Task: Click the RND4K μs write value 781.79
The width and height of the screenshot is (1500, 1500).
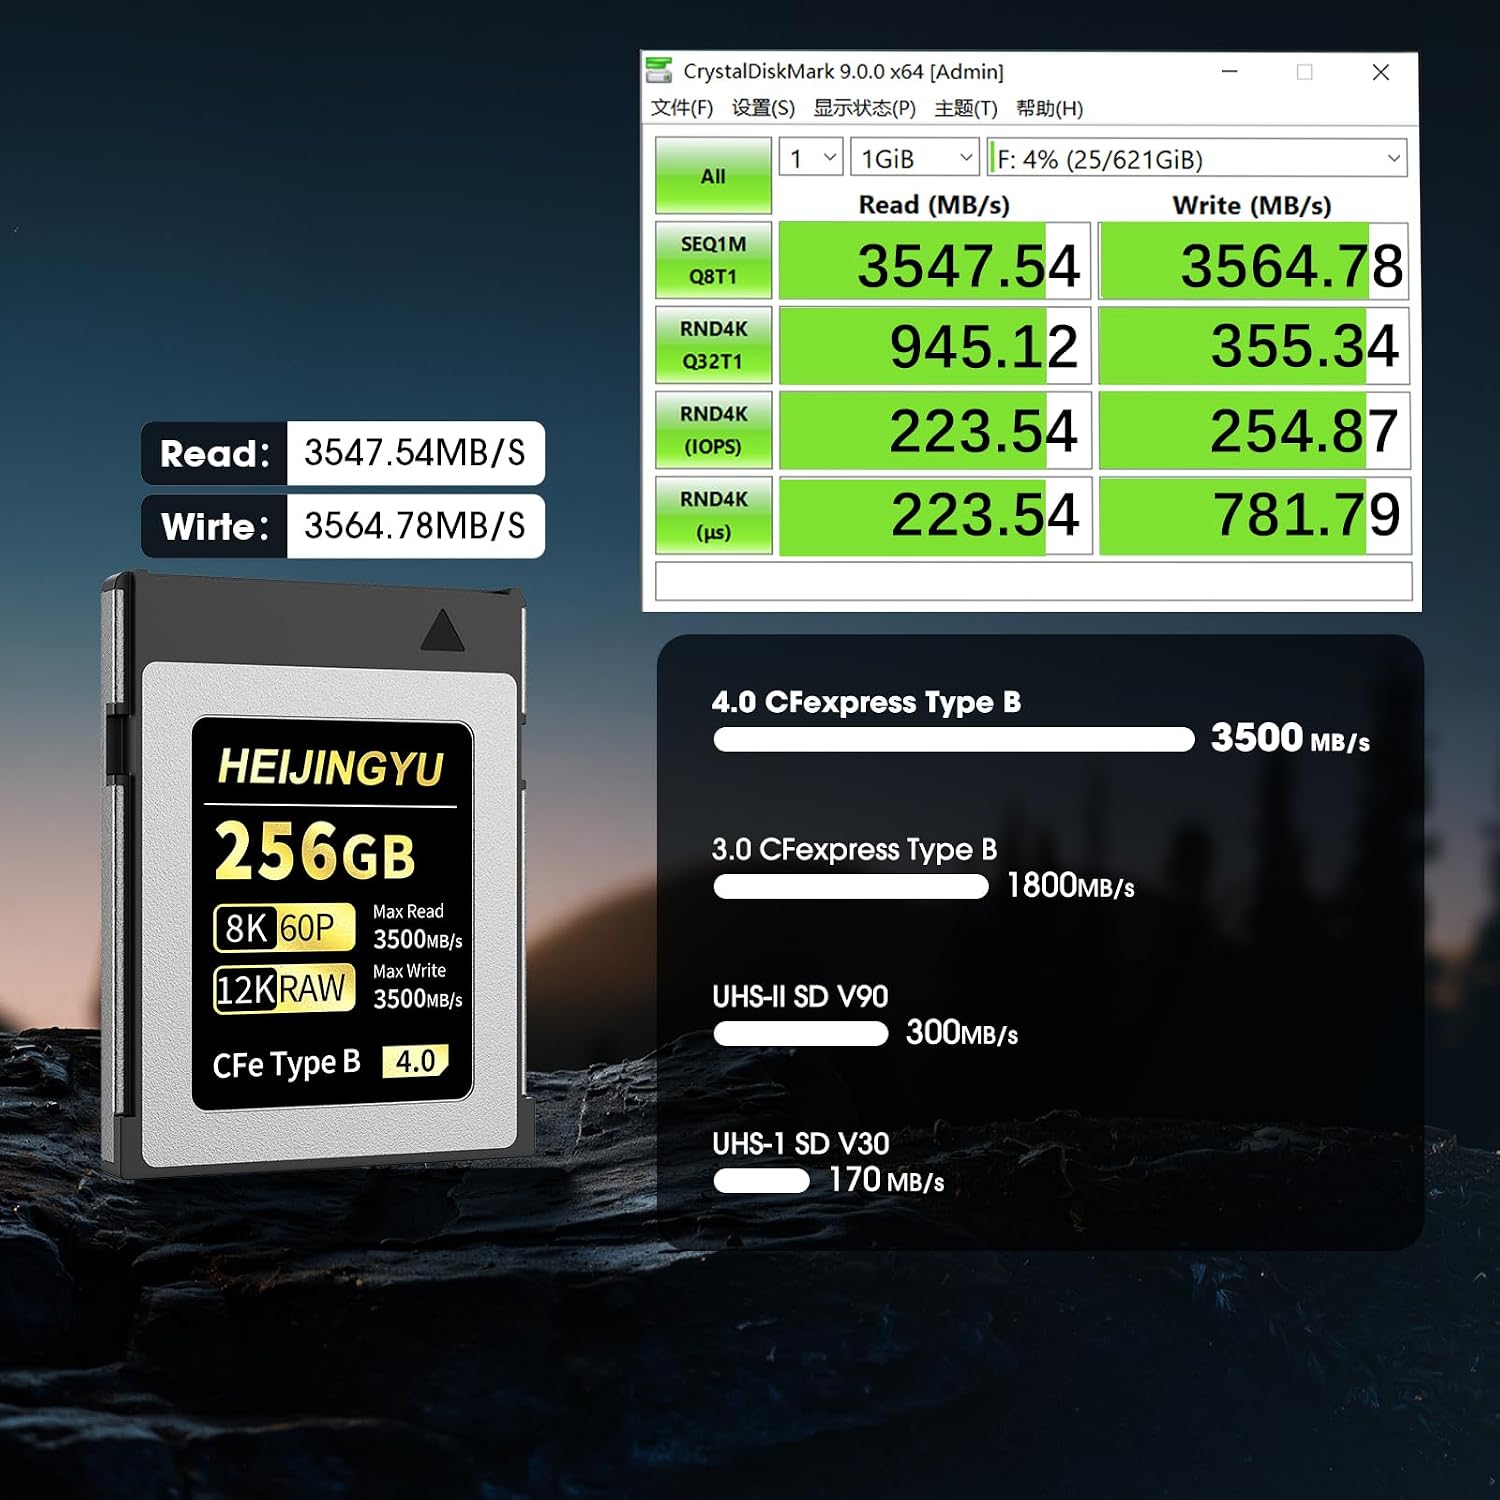Action: 1254,516
